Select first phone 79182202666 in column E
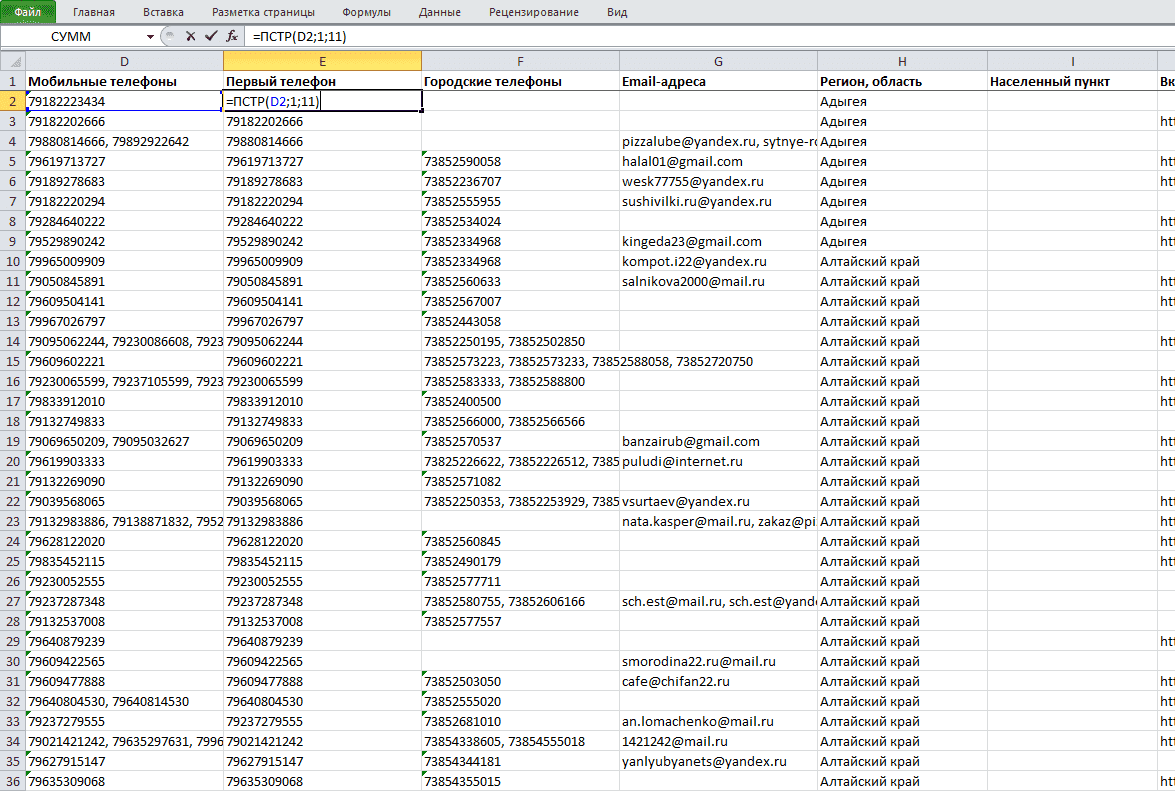Viewport: 1175px width, 791px height. pos(322,121)
